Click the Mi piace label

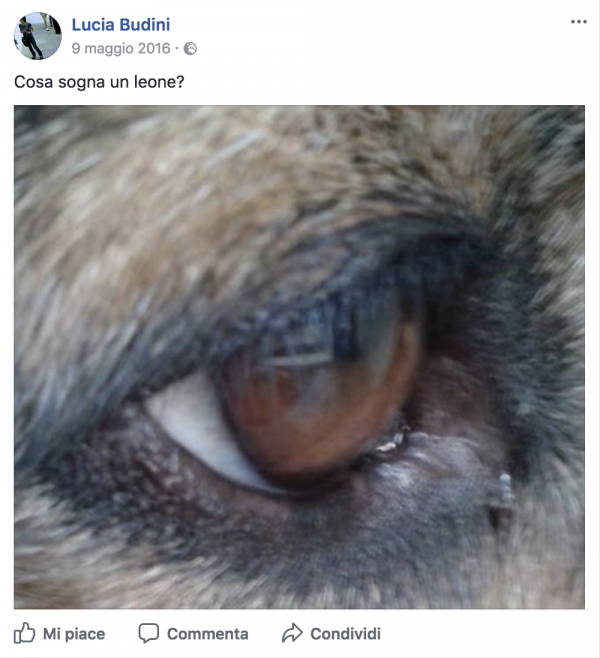[74, 634]
